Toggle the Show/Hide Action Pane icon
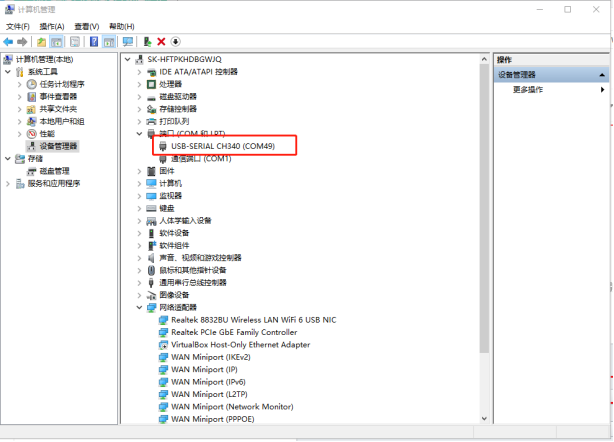The height and width of the screenshot is (442, 614). [109, 41]
